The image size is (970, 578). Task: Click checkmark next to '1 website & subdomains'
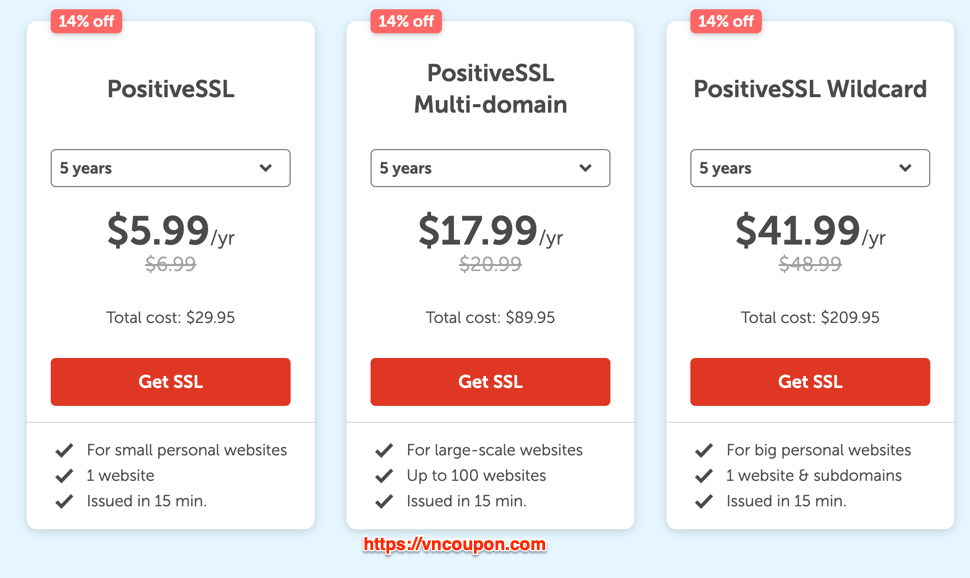(x=704, y=476)
